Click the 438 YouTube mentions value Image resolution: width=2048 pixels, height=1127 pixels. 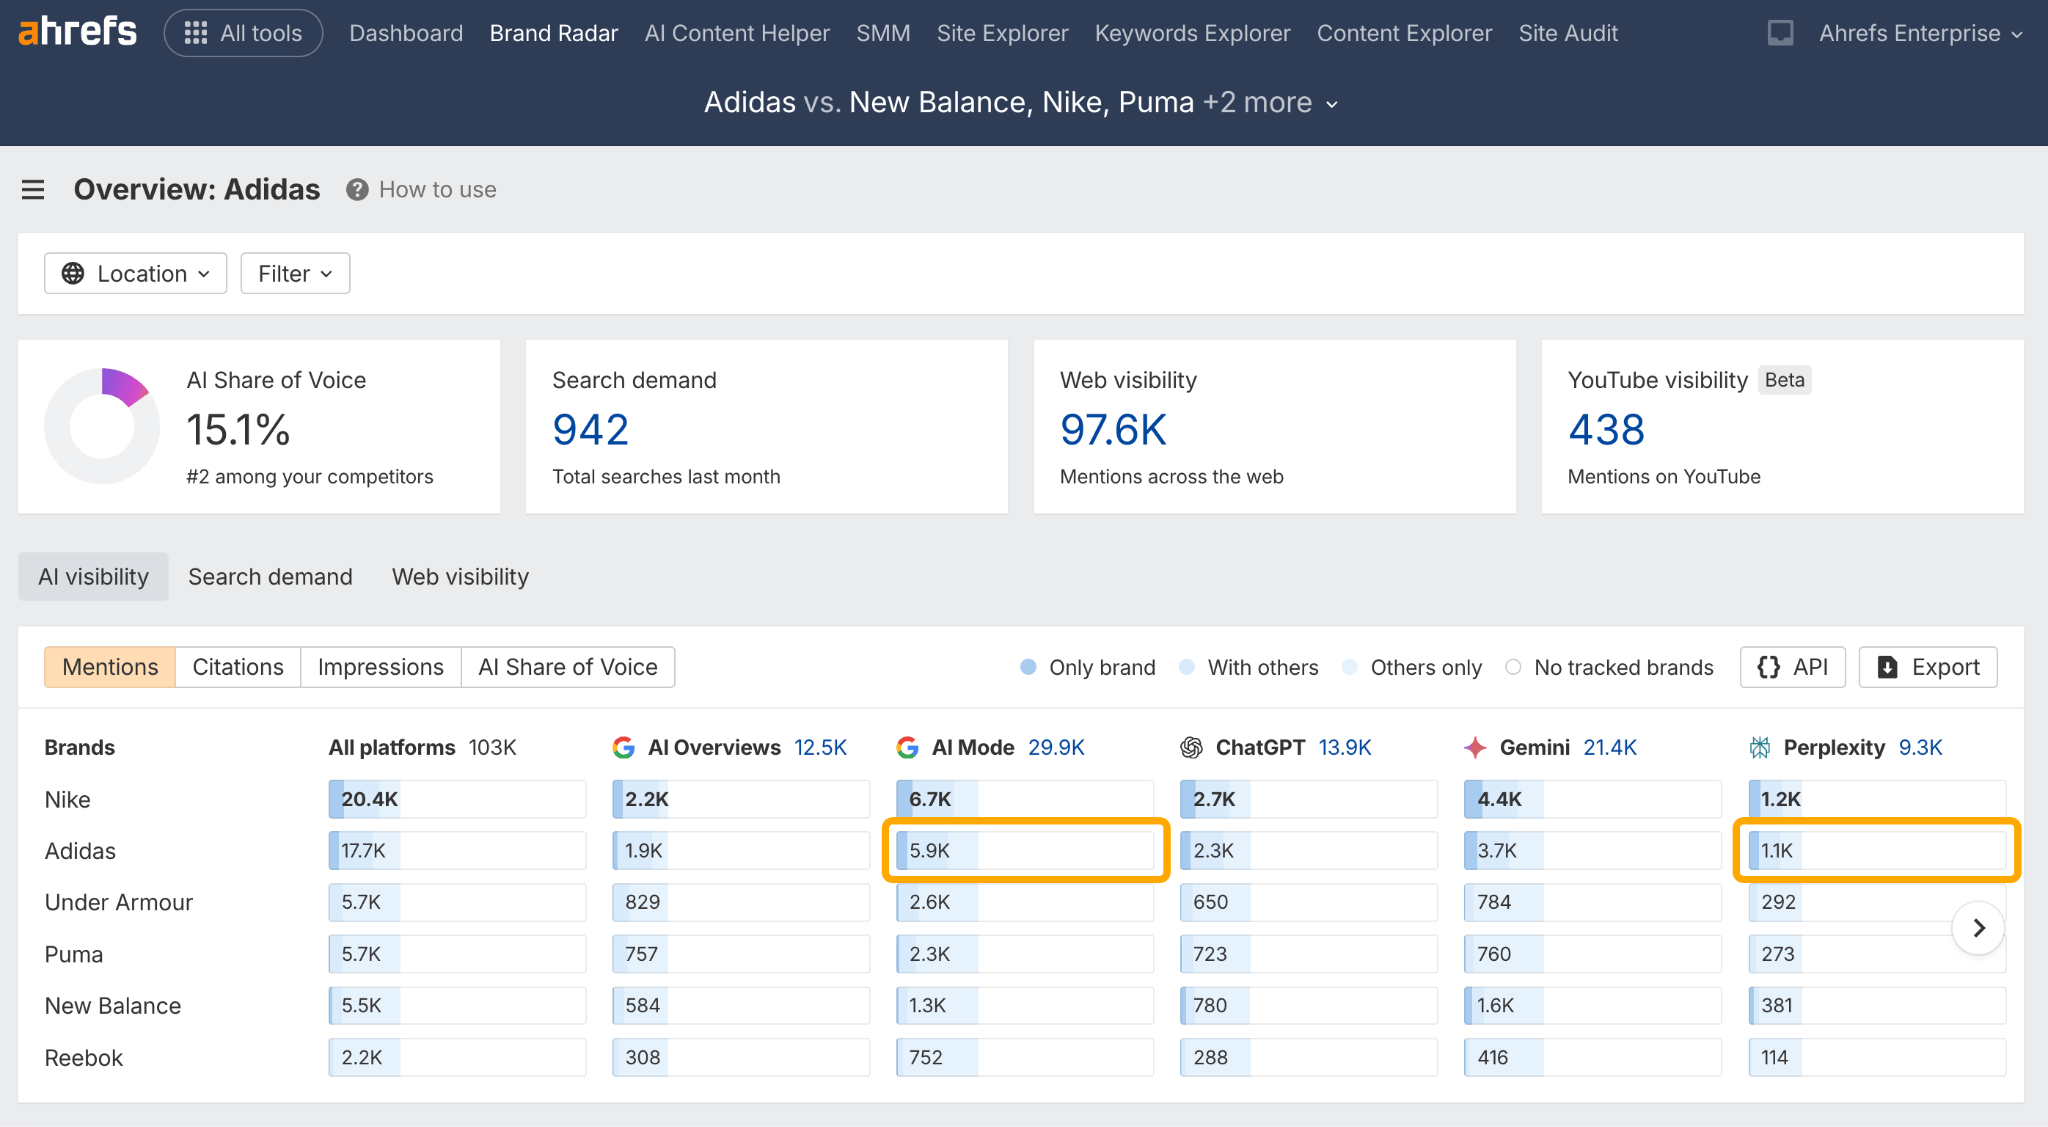[x=1606, y=430]
